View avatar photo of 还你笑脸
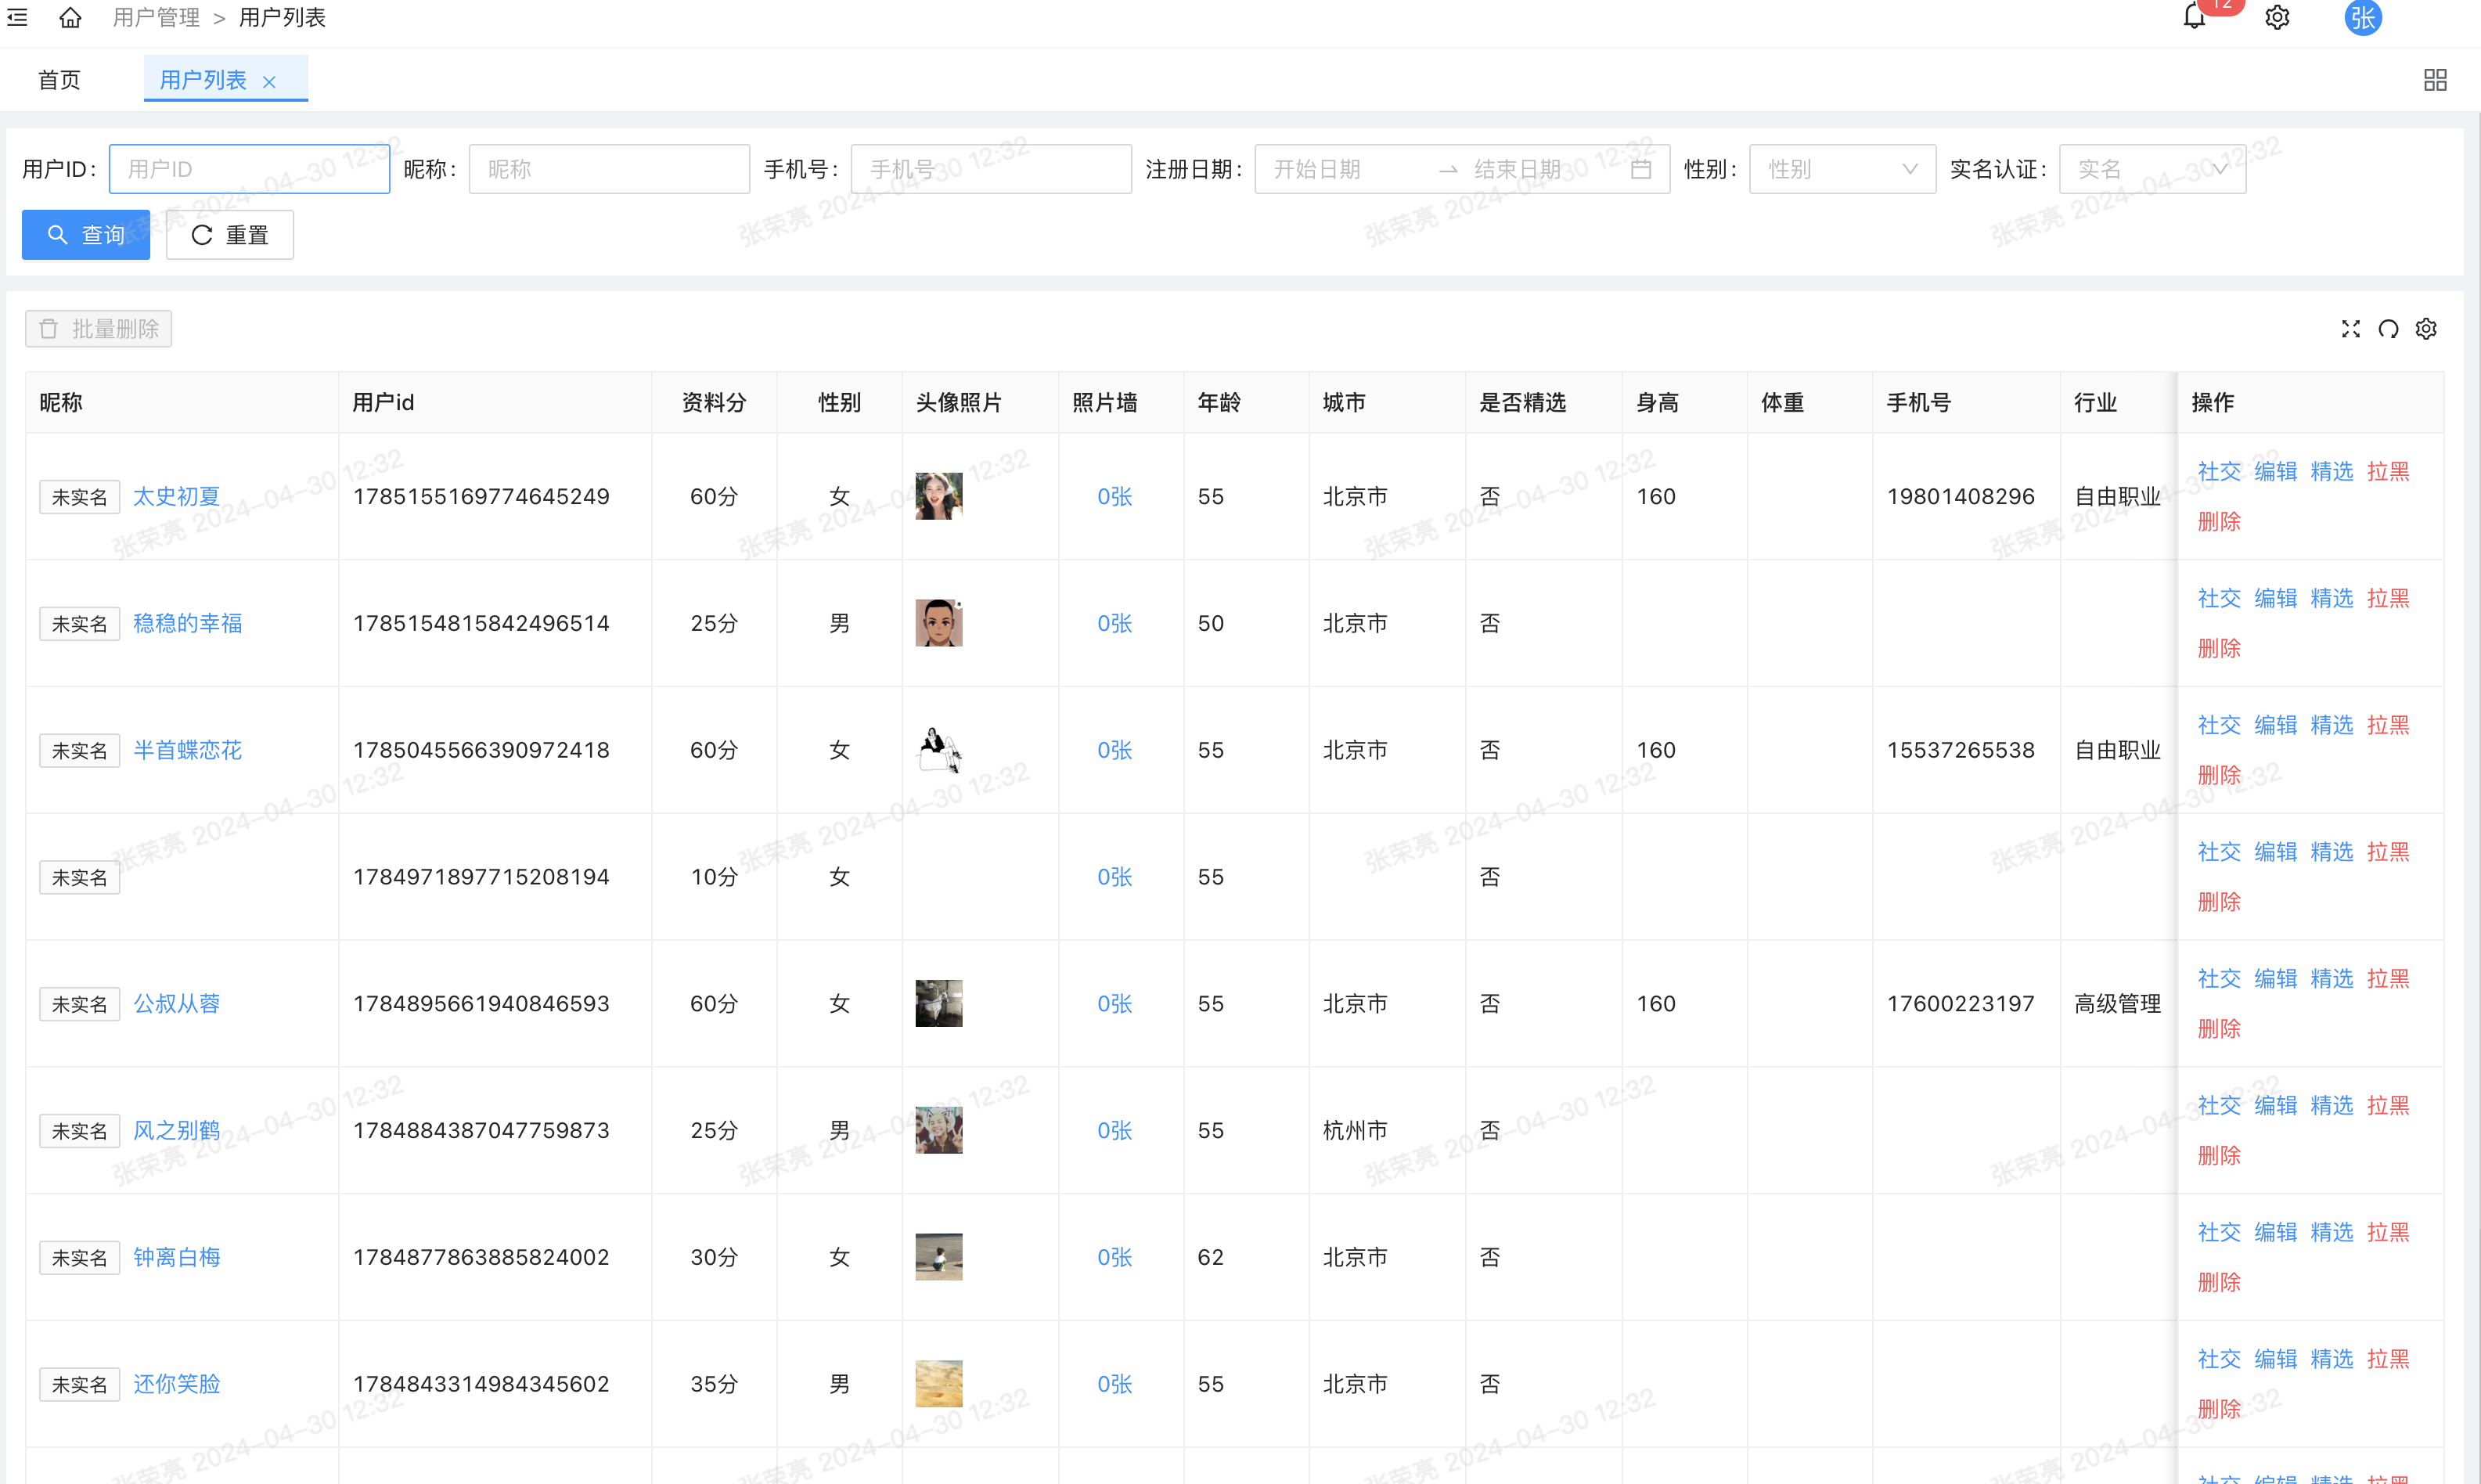Image resolution: width=2481 pixels, height=1484 pixels. (939, 1384)
